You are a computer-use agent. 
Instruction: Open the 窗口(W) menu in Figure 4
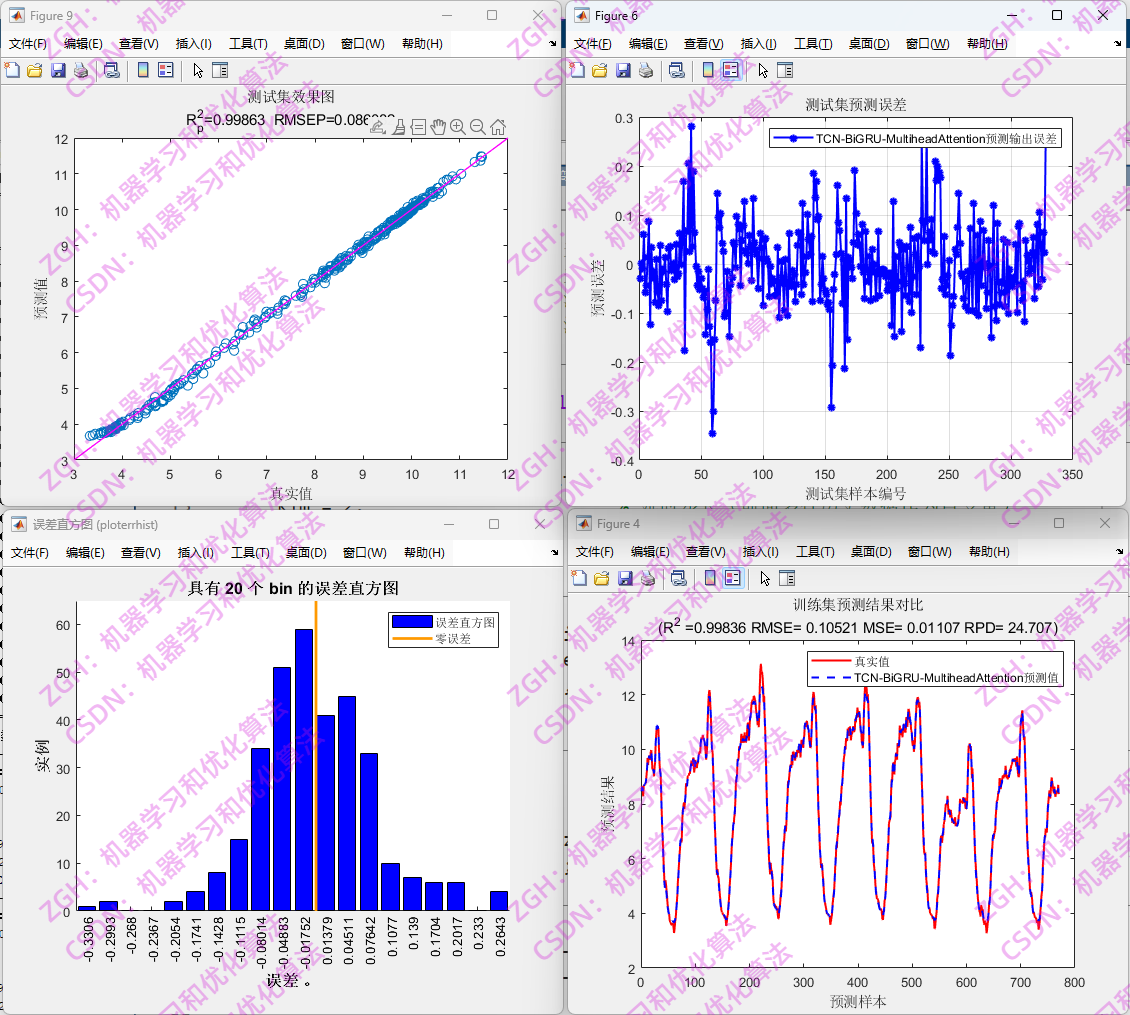point(930,552)
